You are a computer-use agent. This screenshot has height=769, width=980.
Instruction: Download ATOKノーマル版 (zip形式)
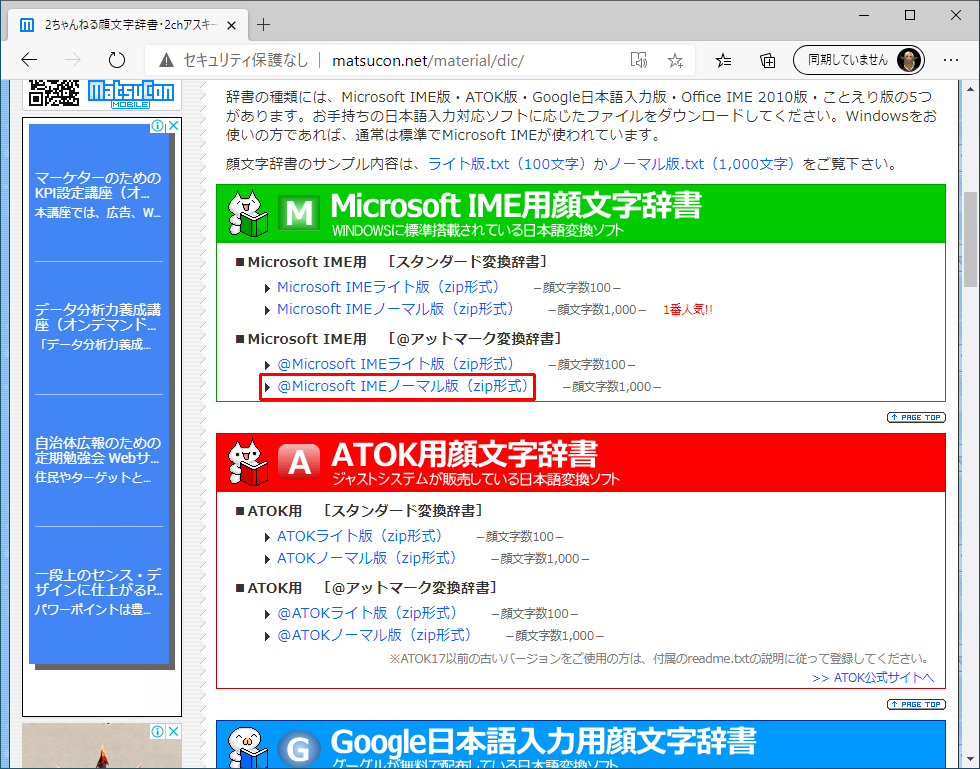[367, 558]
